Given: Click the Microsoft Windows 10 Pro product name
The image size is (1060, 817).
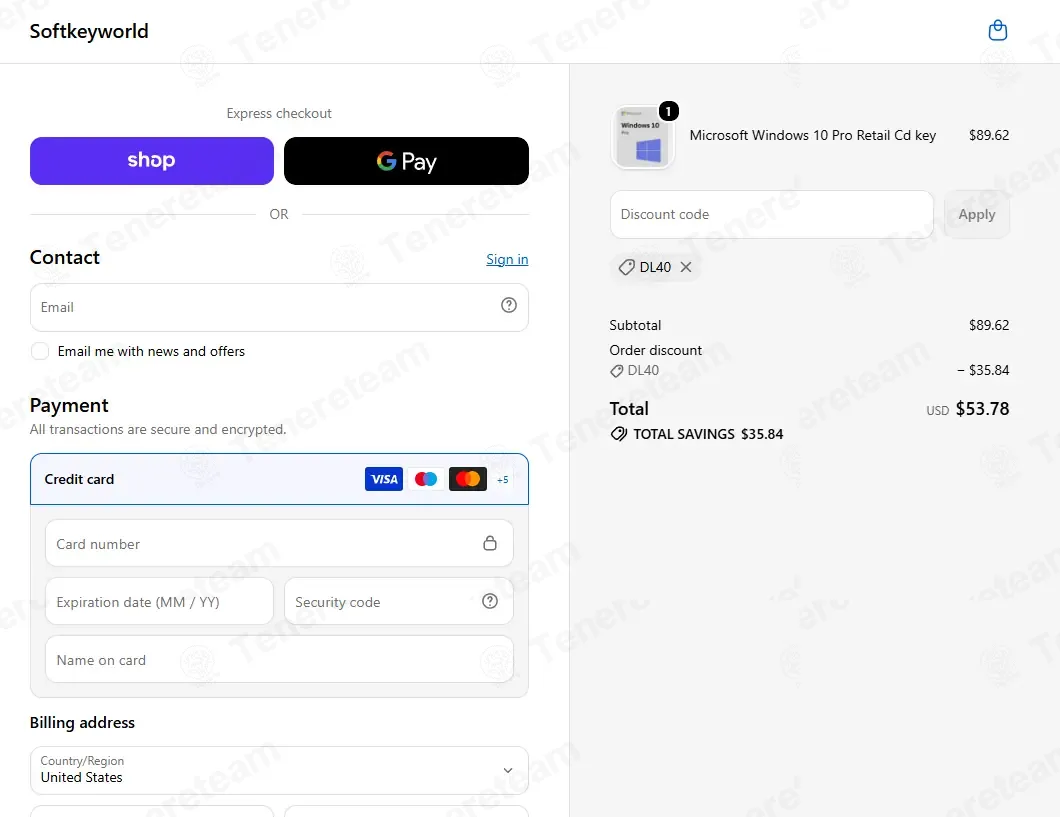Looking at the screenshot, I should pyautogui.click(x=813, y=135).
